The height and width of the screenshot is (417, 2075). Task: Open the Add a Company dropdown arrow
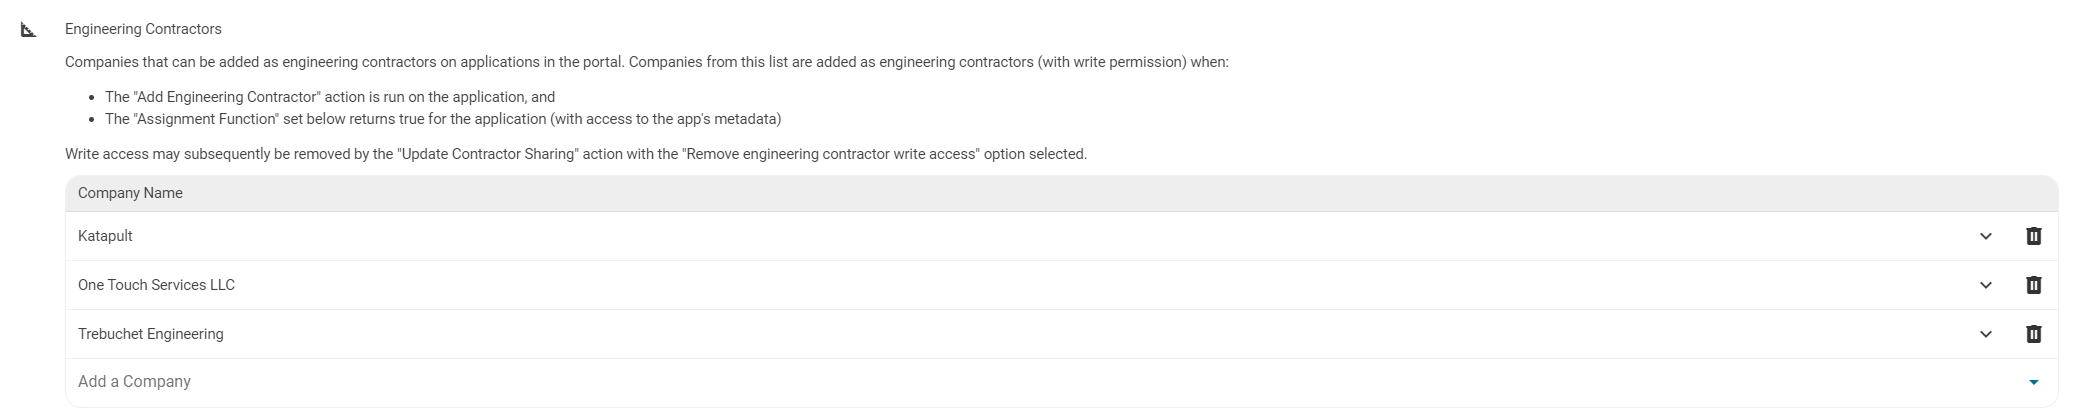[2033, 382]
